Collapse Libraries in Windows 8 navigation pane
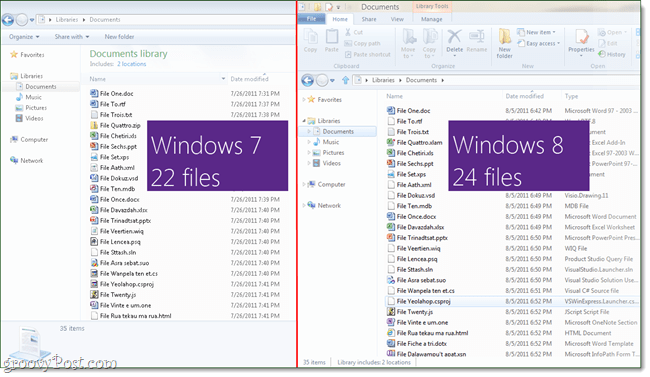The image size is (650, 377). [303, 121]
